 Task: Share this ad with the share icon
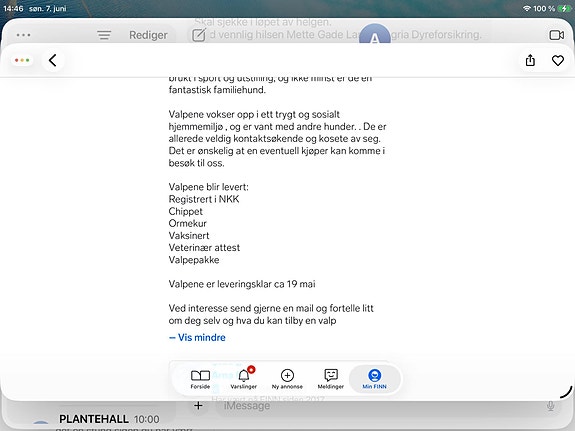point(530,61)
